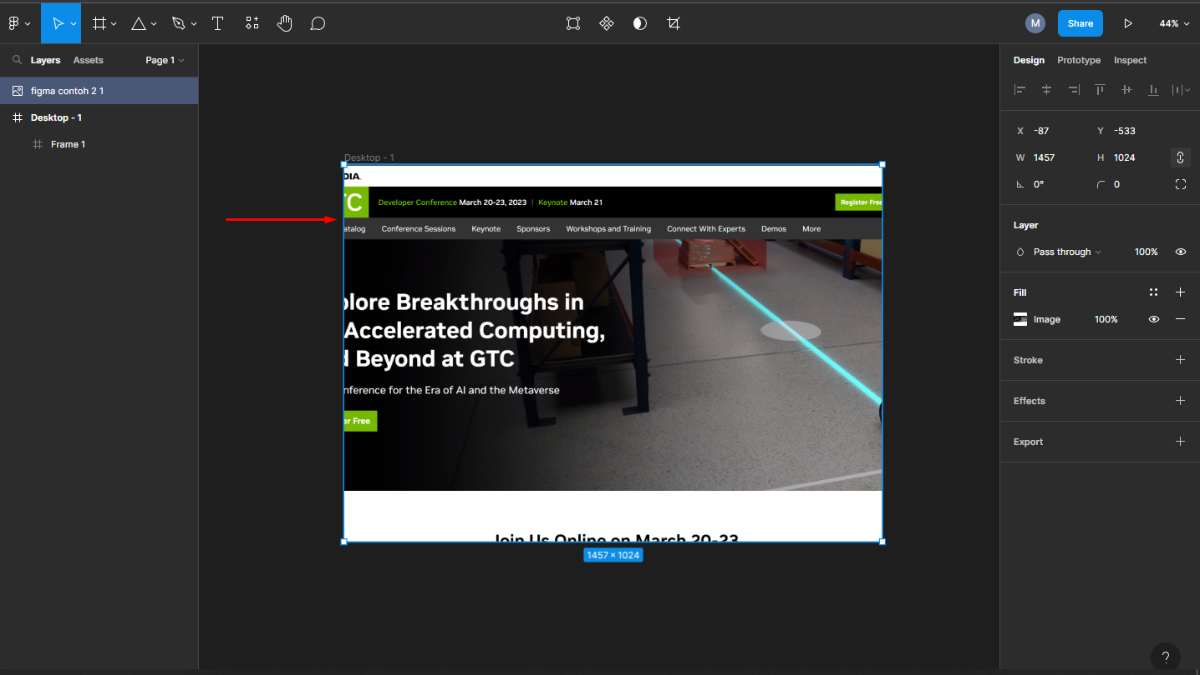
Task: Expand Frame tool options dropdown arrow
Action: coord(114,23)
